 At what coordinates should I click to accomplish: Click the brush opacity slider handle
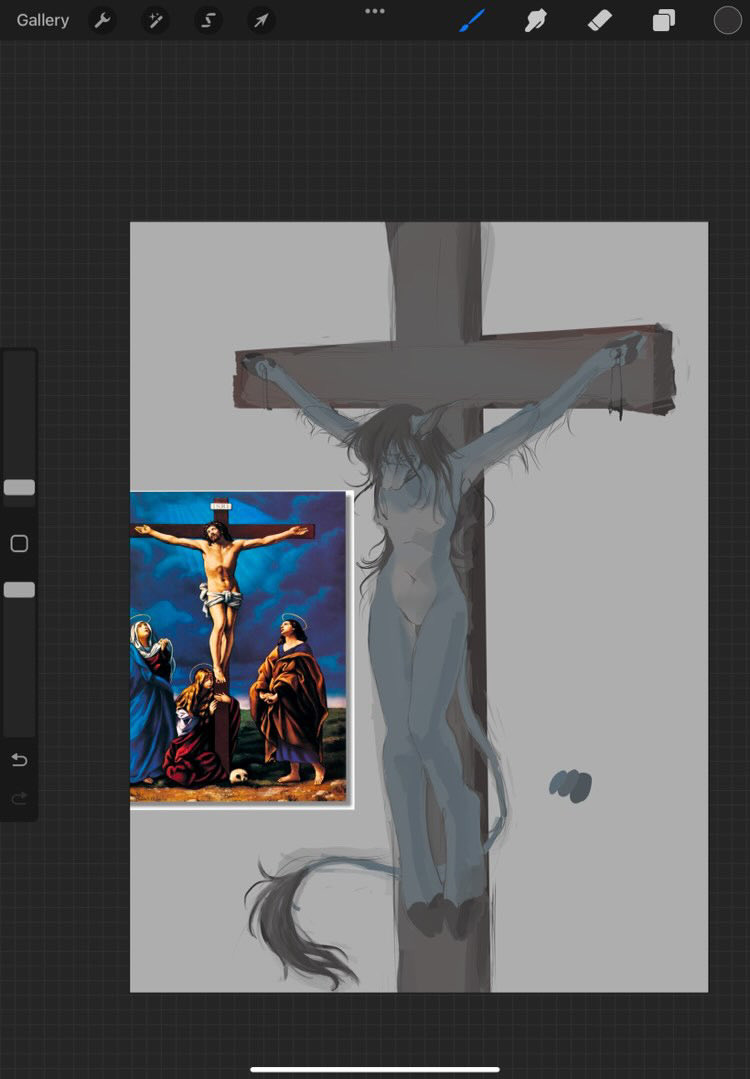coord(19,590)
